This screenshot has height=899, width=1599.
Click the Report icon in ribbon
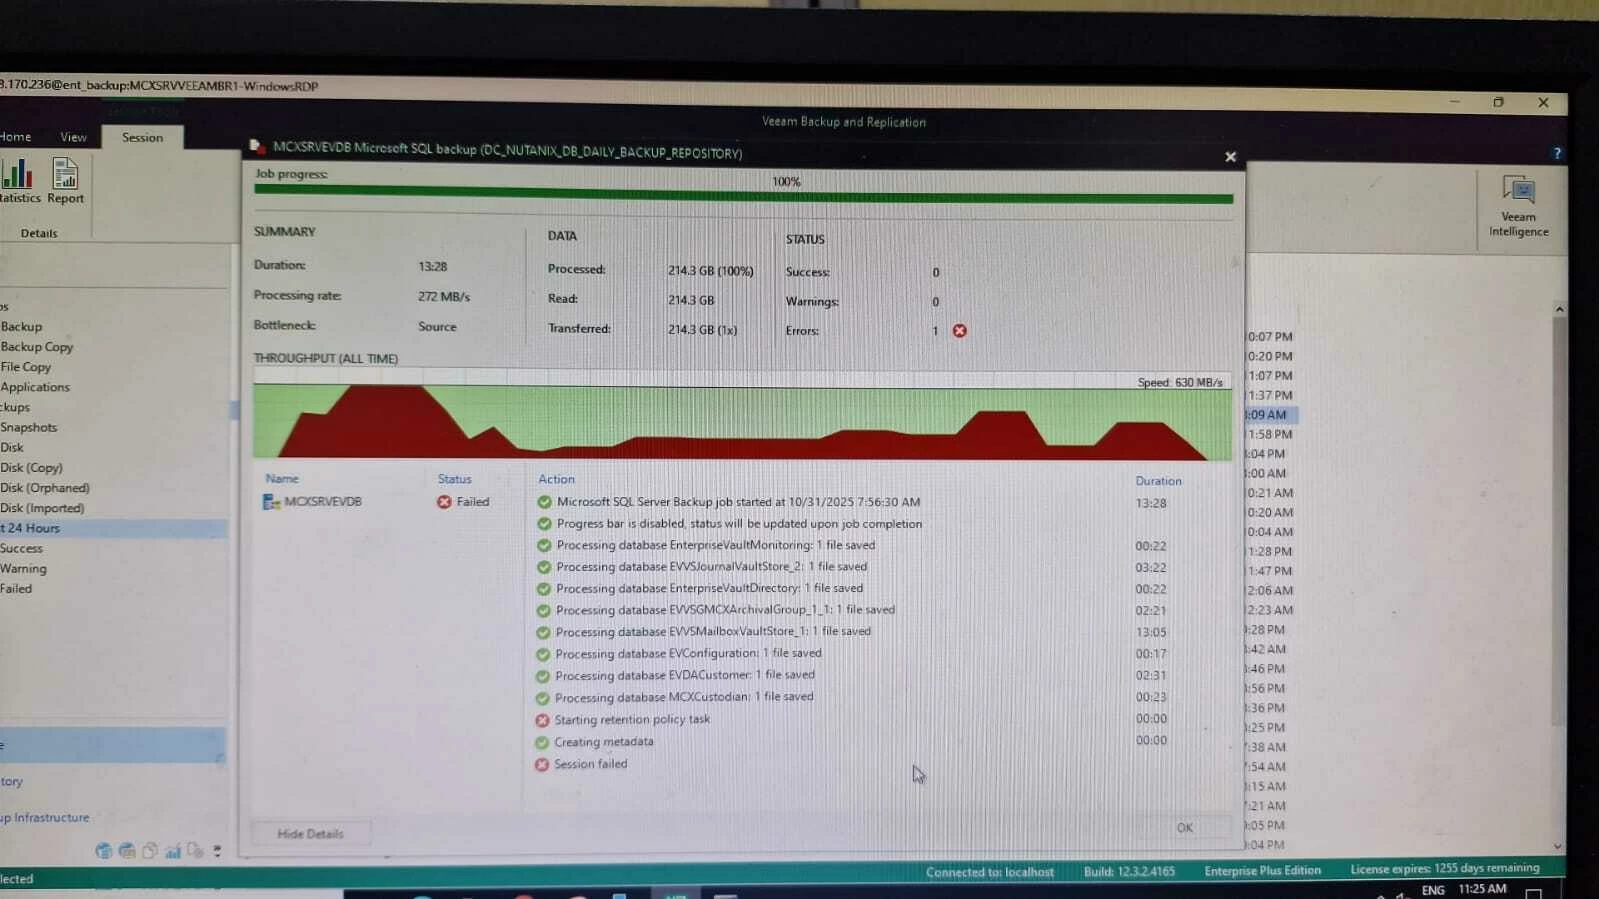tap(65, 181)
